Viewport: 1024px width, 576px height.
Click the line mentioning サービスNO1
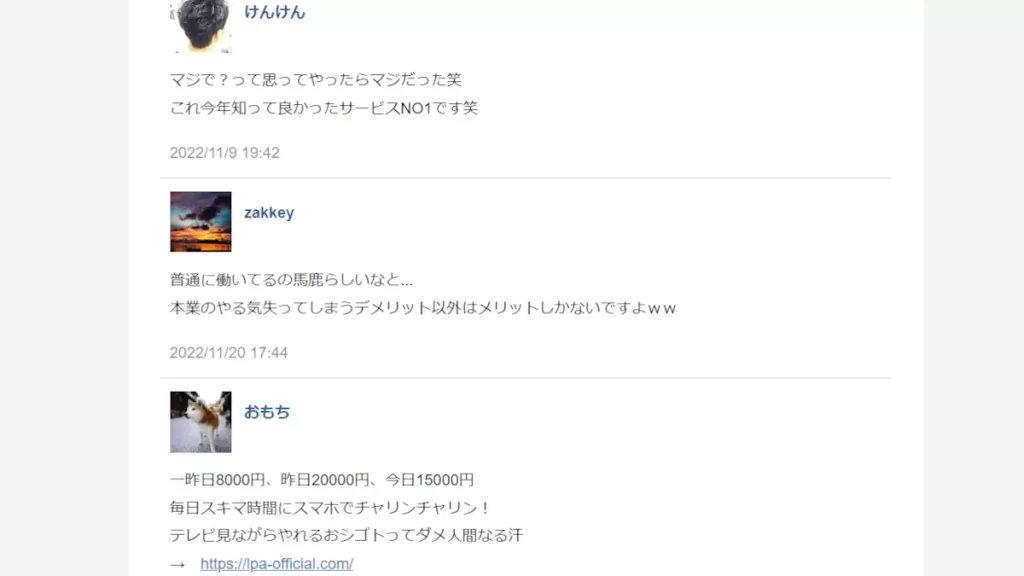[324, 108]
